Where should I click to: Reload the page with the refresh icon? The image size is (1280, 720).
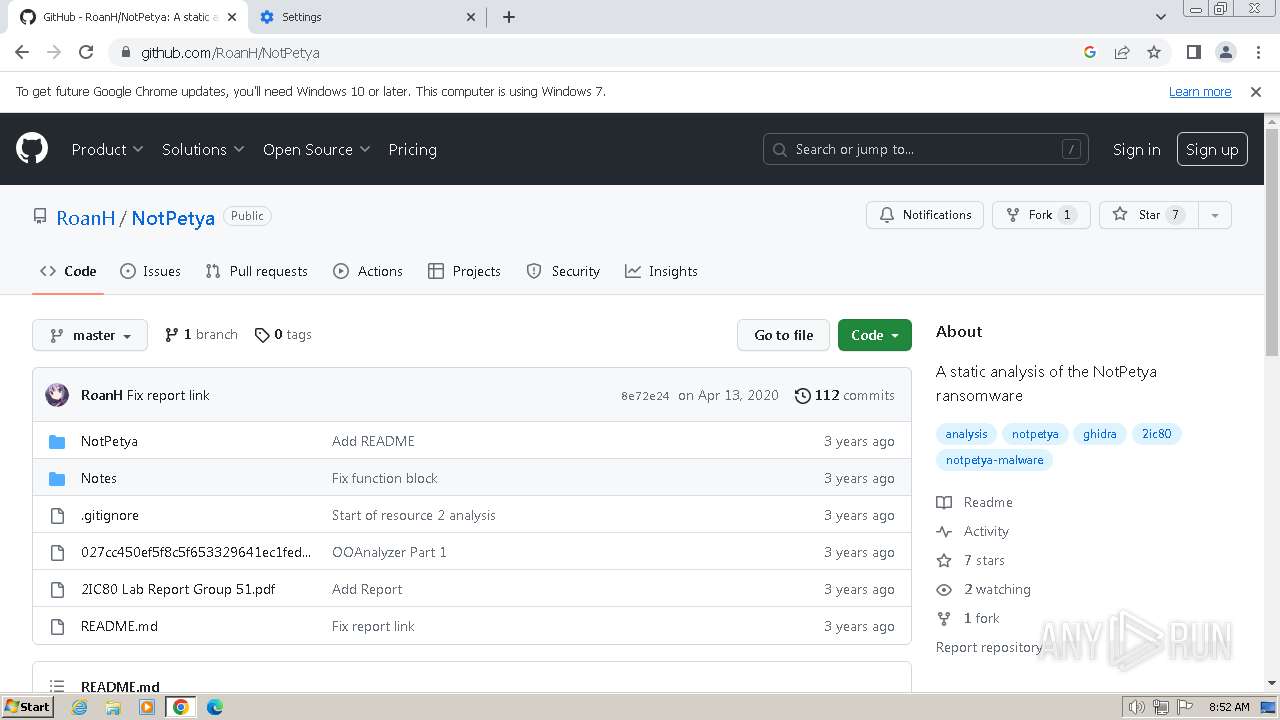[86, 52]
